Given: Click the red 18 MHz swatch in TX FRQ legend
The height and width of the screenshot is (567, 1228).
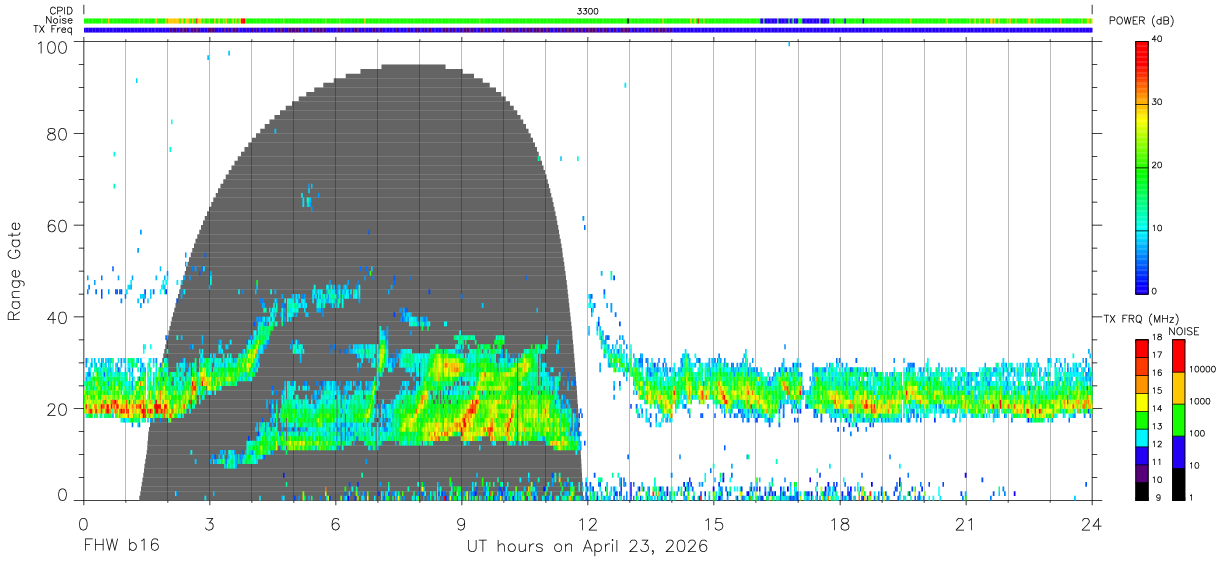Looking at the screenshot, I should [1142, 348].
